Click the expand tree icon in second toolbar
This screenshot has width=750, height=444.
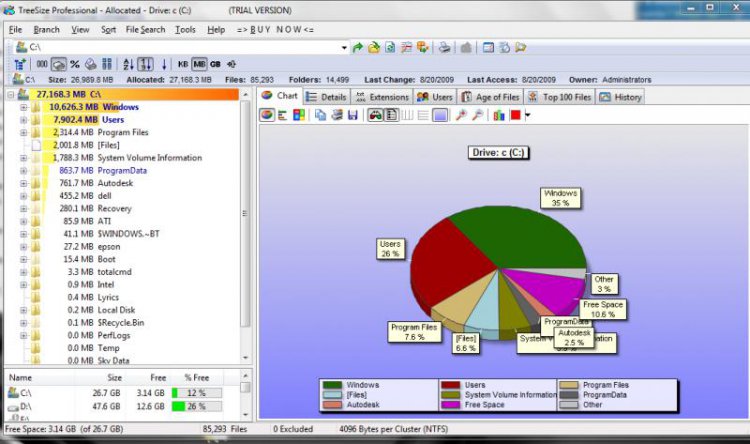pyautogui.click(x=20, y=64)
